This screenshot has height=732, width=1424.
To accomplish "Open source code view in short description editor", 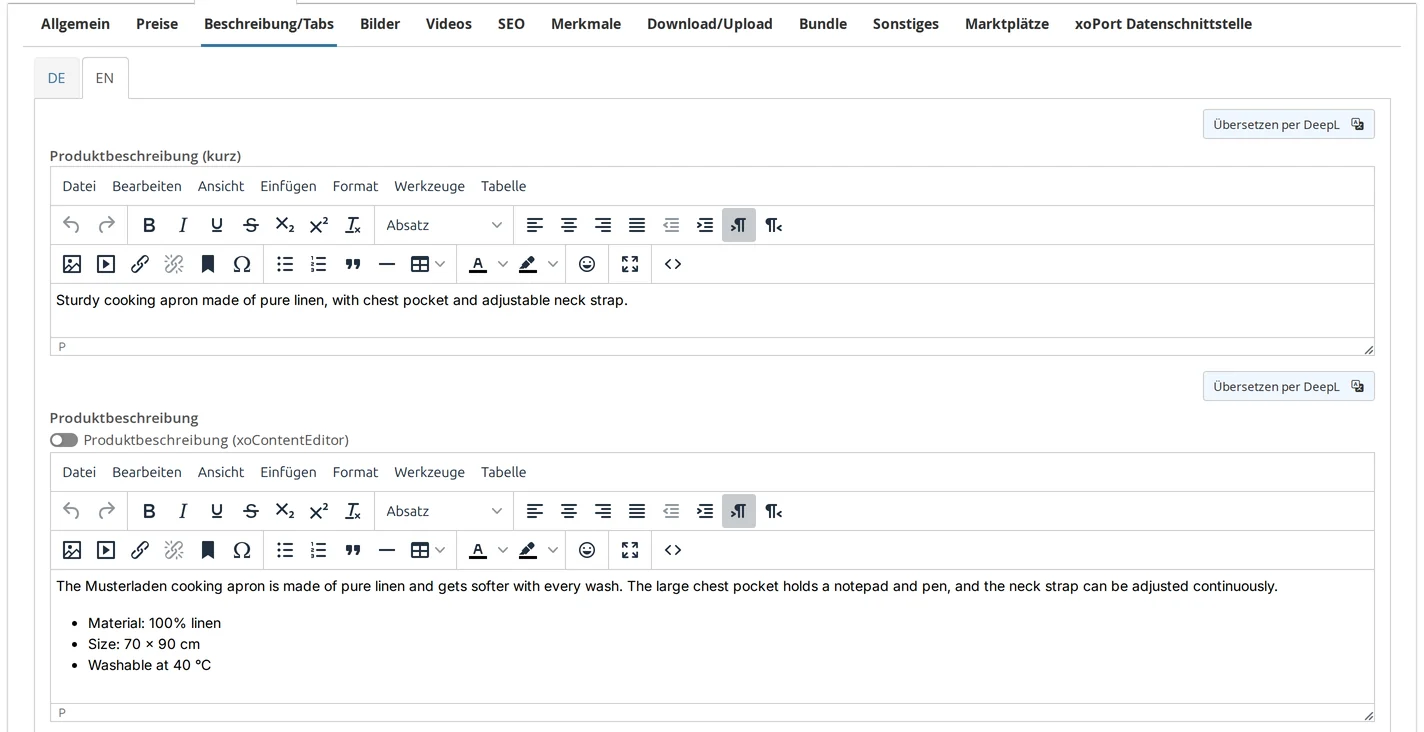I will 673,264.
